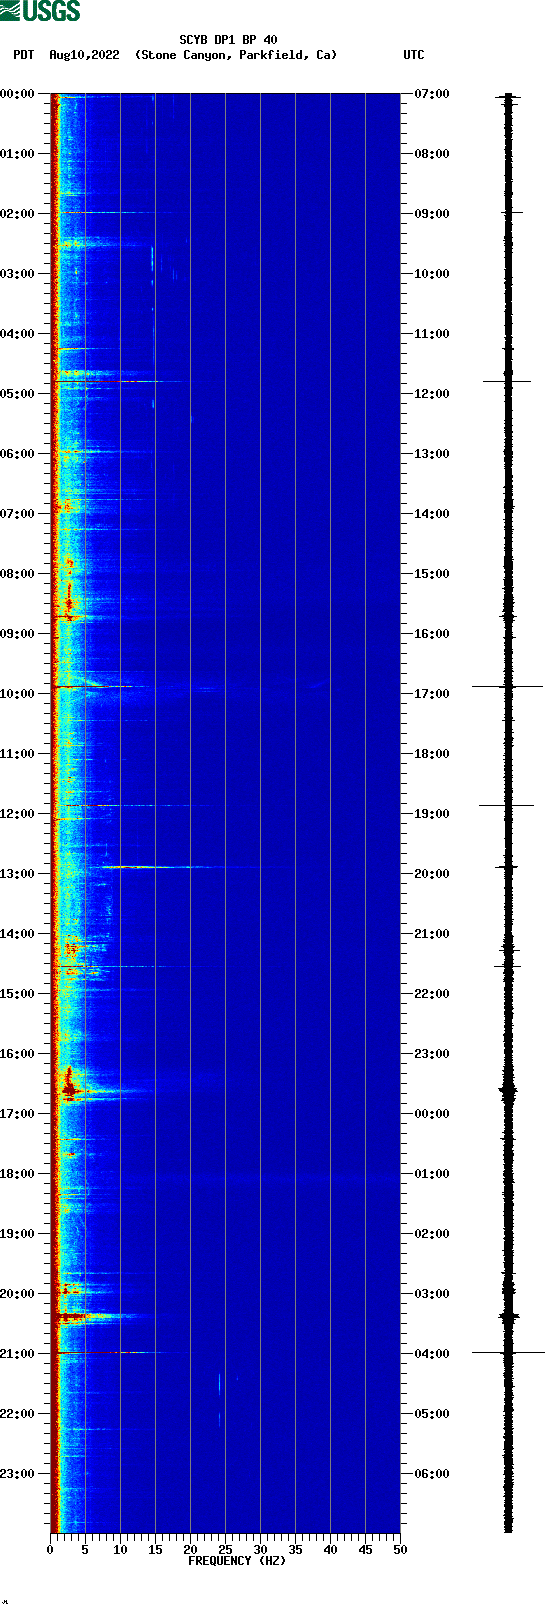Click the 02:00 PDT time label
552x1613 pixels.
pyautogui.click(x=18, y=214)
